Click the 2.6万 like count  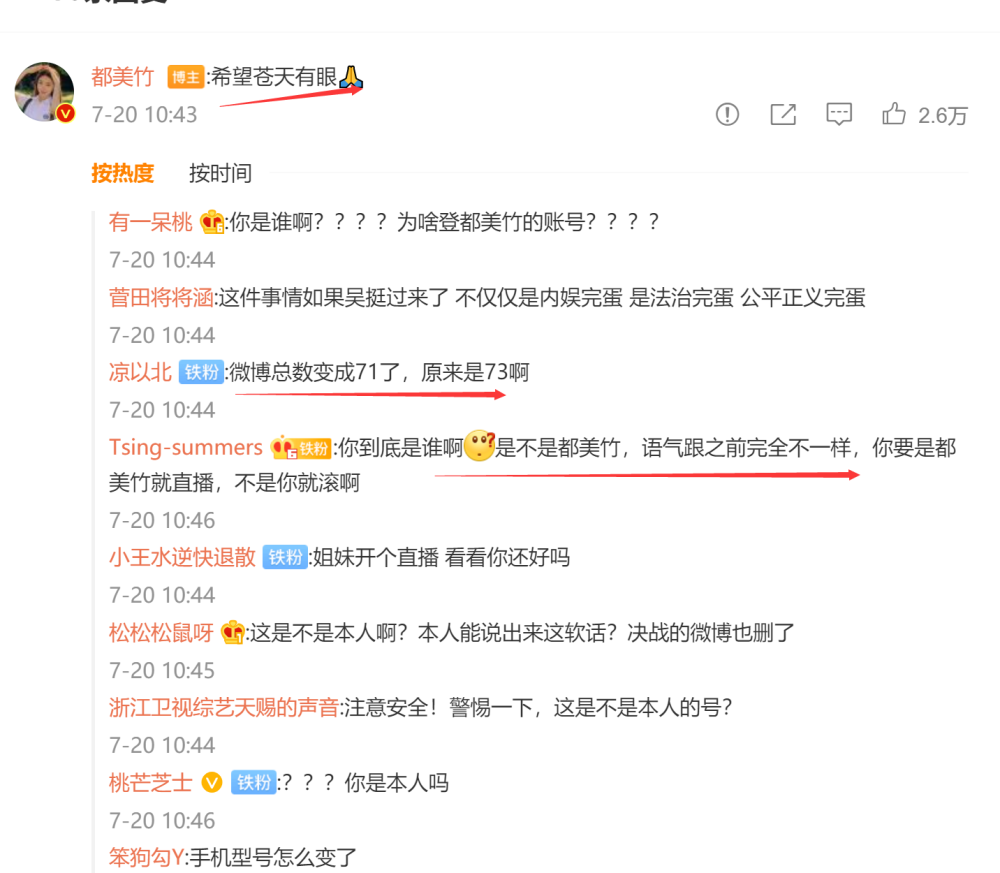click(x=943, y=115)
